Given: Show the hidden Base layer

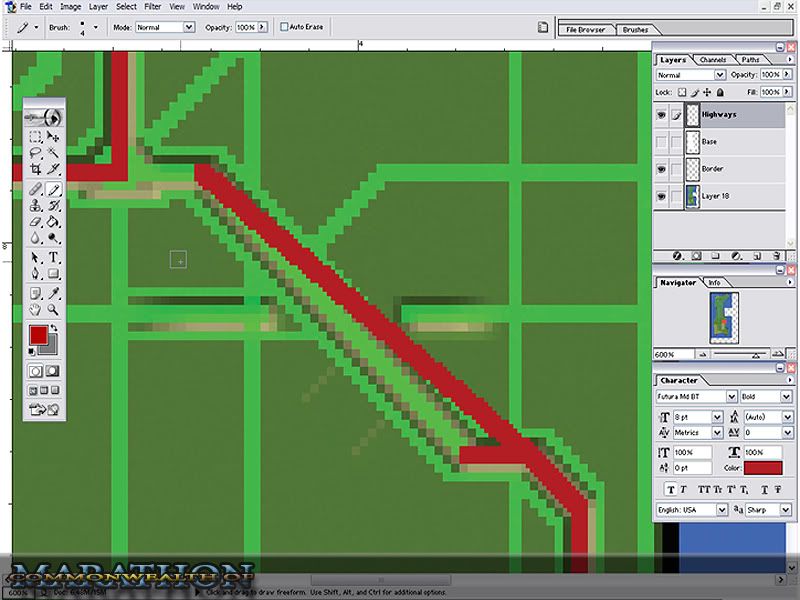Looking at the screenshot, I should 661,142.
